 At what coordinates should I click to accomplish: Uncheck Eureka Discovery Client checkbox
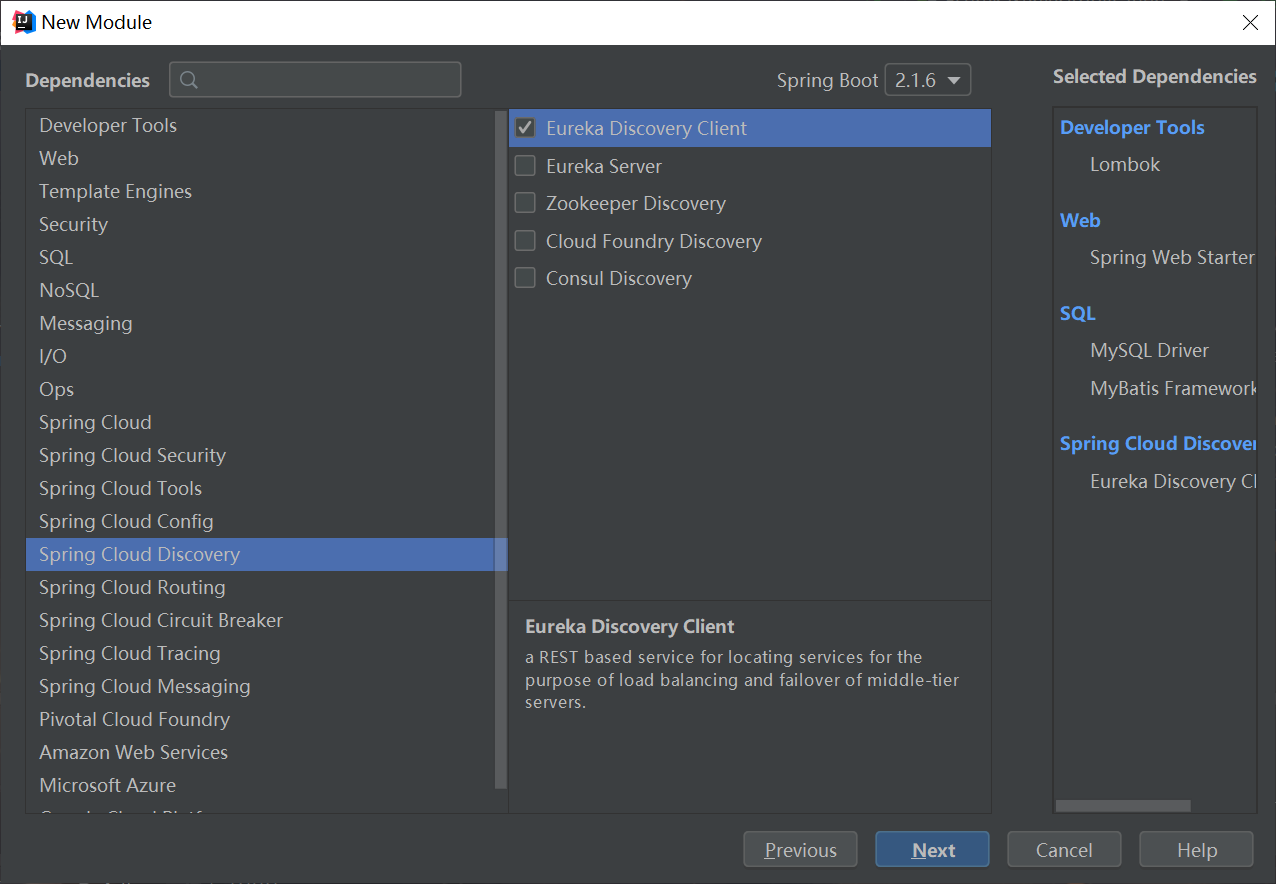point(525,128)
